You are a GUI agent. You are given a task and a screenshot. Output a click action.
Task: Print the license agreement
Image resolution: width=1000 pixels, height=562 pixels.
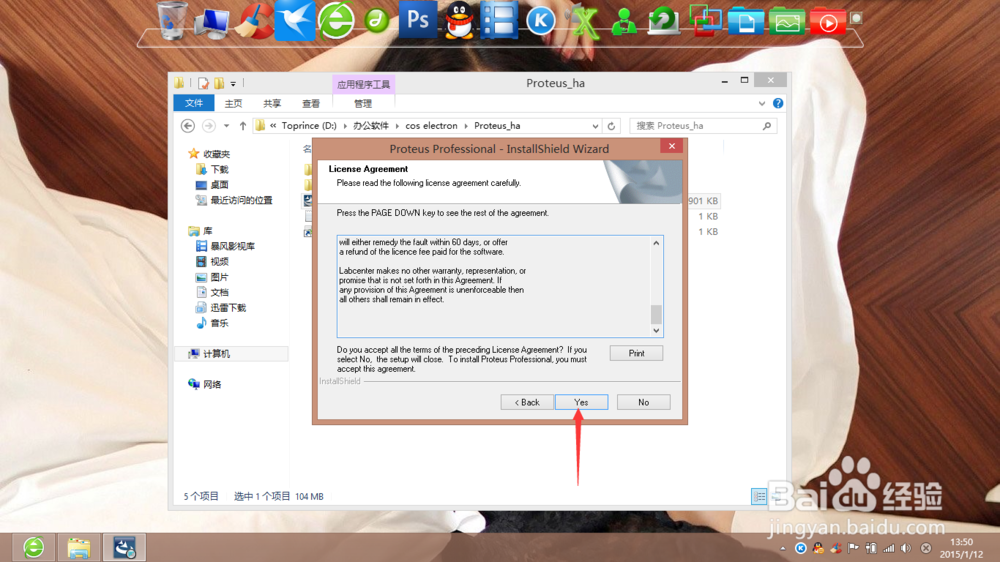[636, 353]
